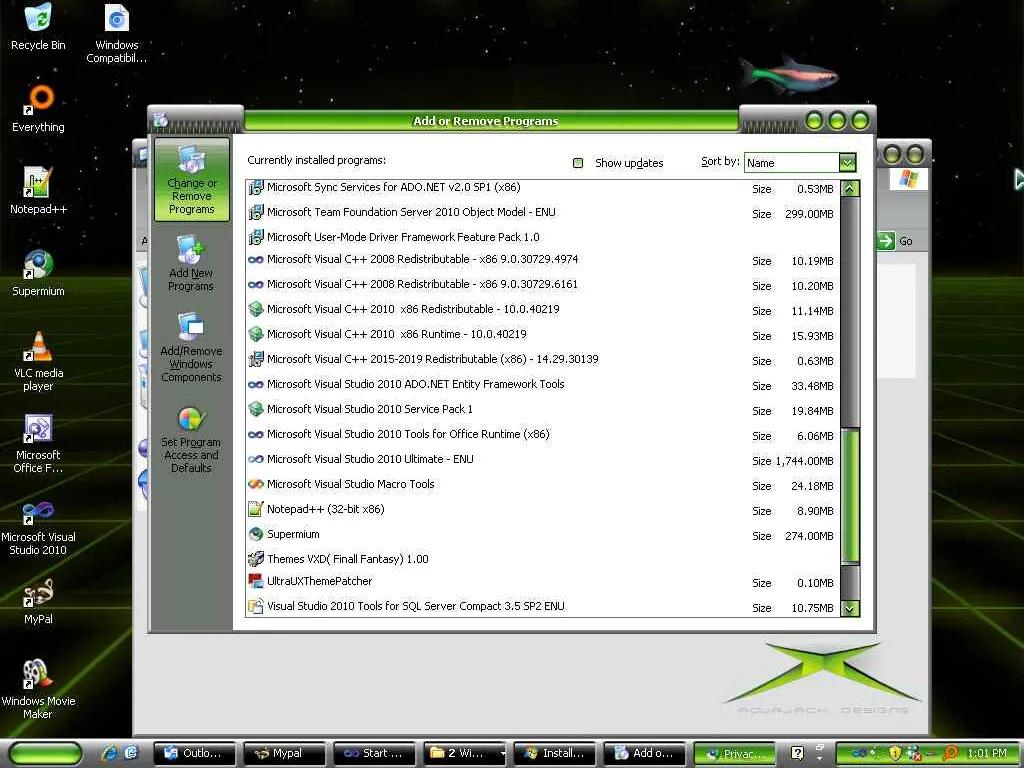Switch to Outlook taskbar button

point(195,753)
